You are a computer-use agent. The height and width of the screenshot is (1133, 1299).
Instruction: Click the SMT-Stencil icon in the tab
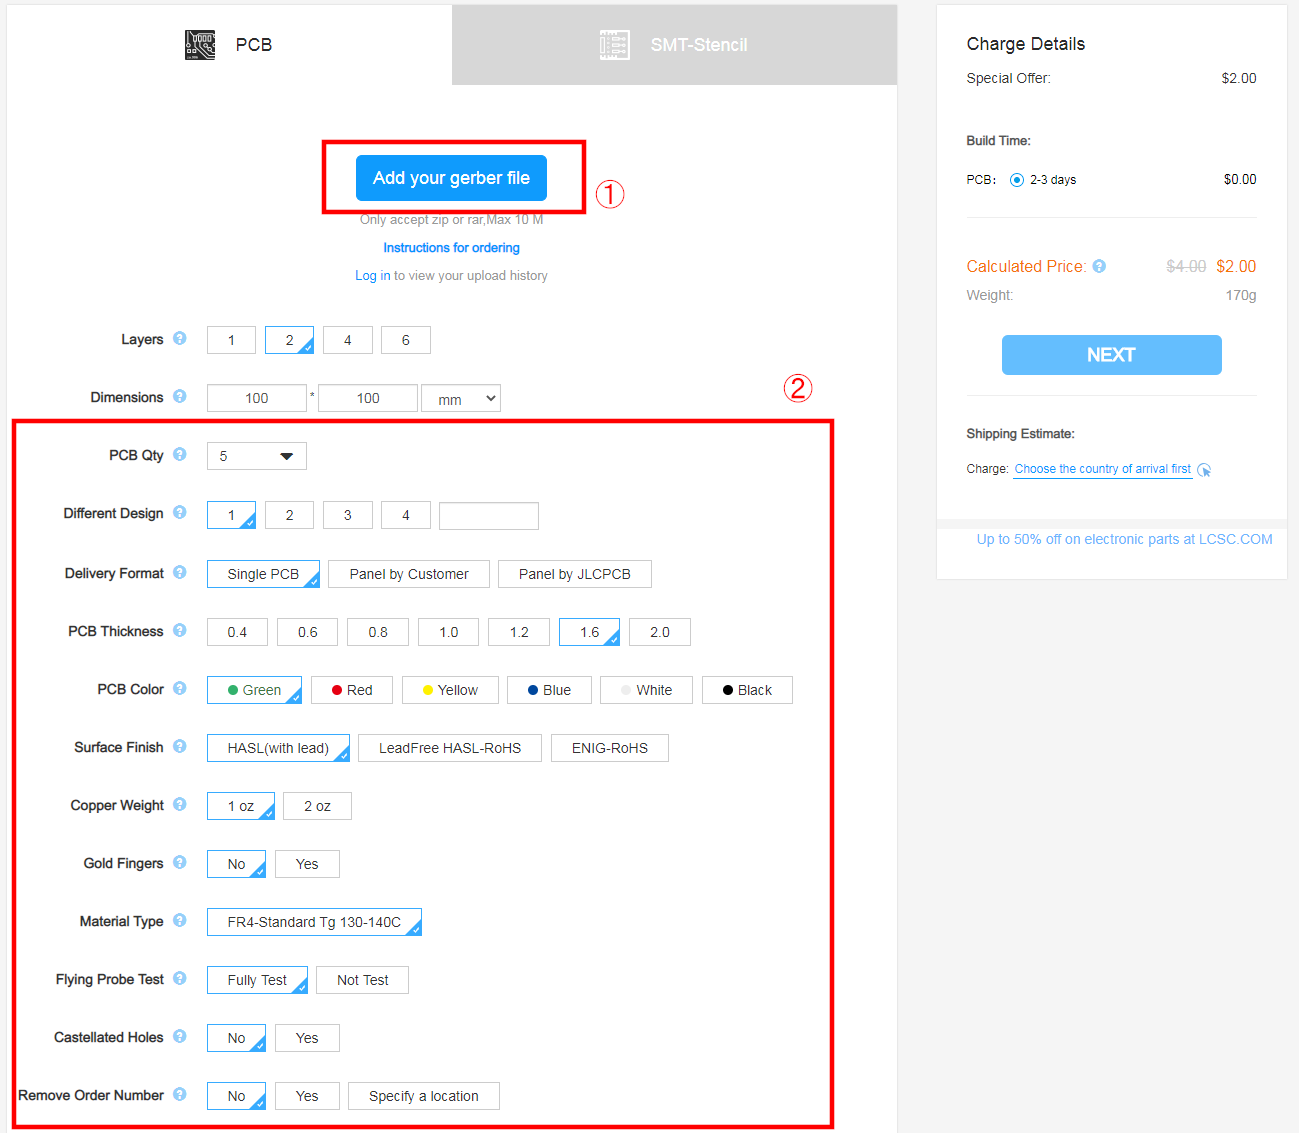[615, 45]
